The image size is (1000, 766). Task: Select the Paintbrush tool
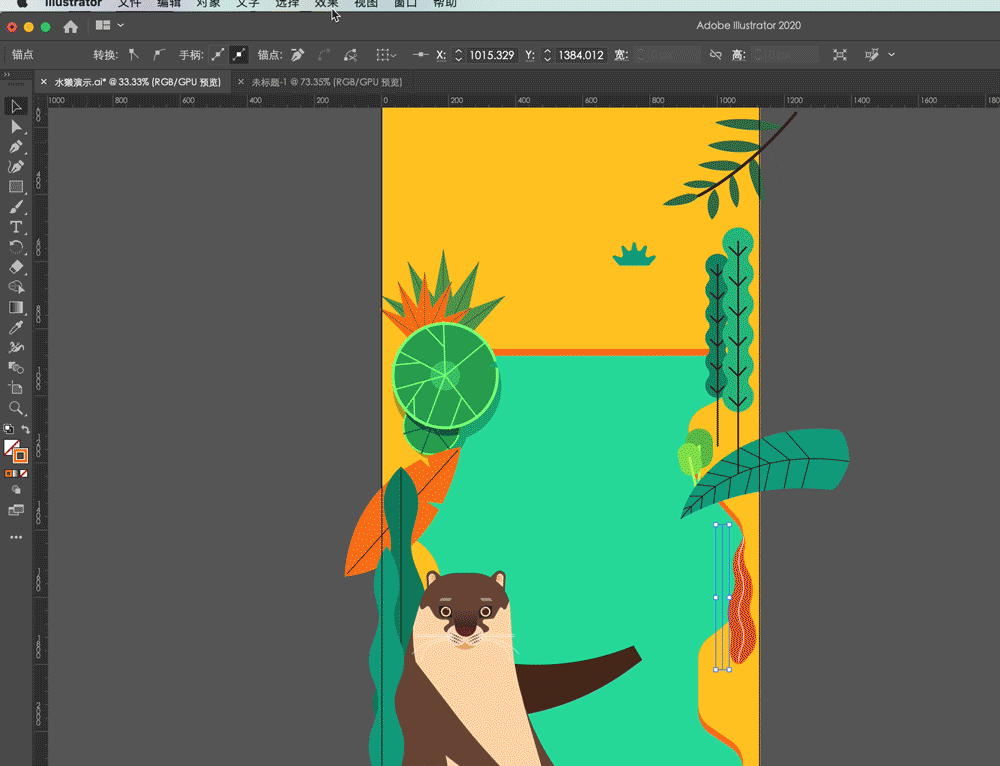[16, 207]
